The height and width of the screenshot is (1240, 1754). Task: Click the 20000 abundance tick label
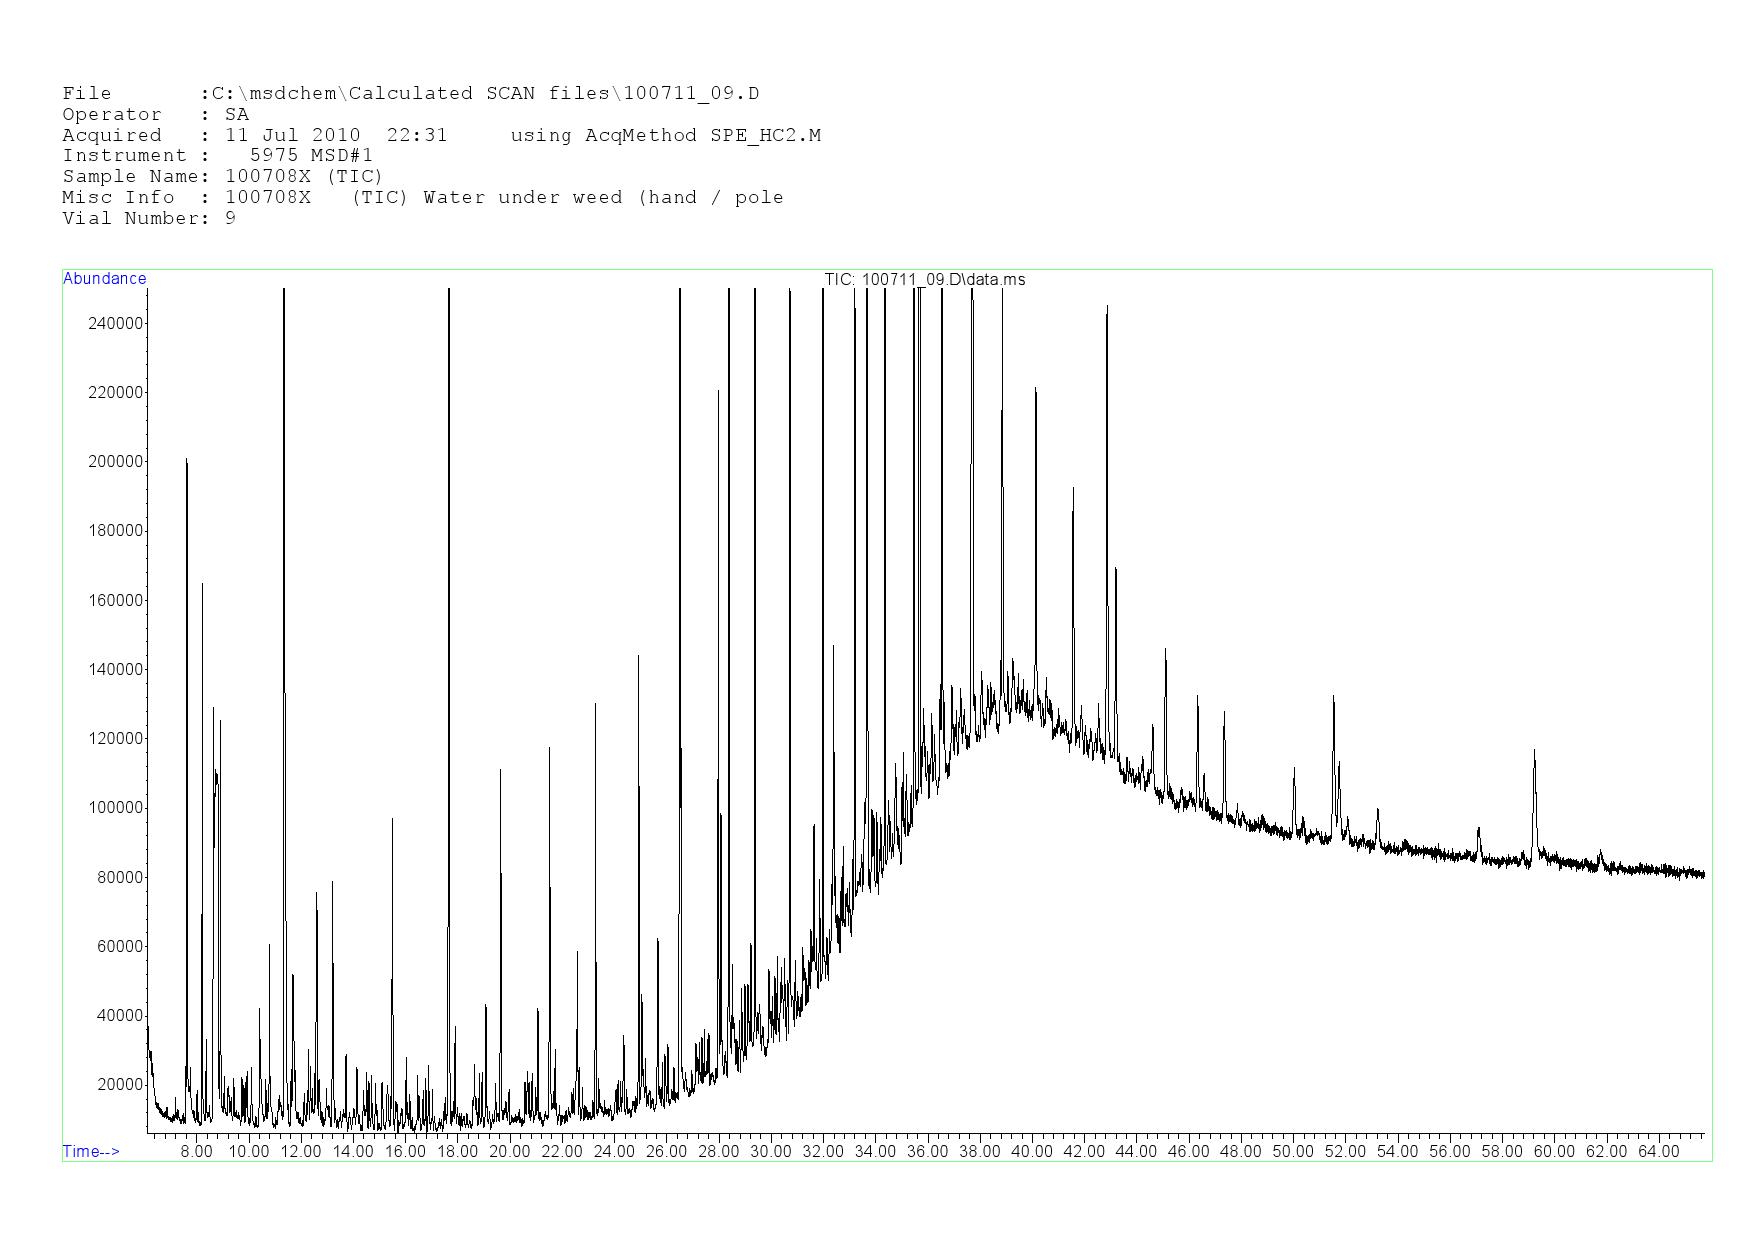click(x=119, y=1085)
